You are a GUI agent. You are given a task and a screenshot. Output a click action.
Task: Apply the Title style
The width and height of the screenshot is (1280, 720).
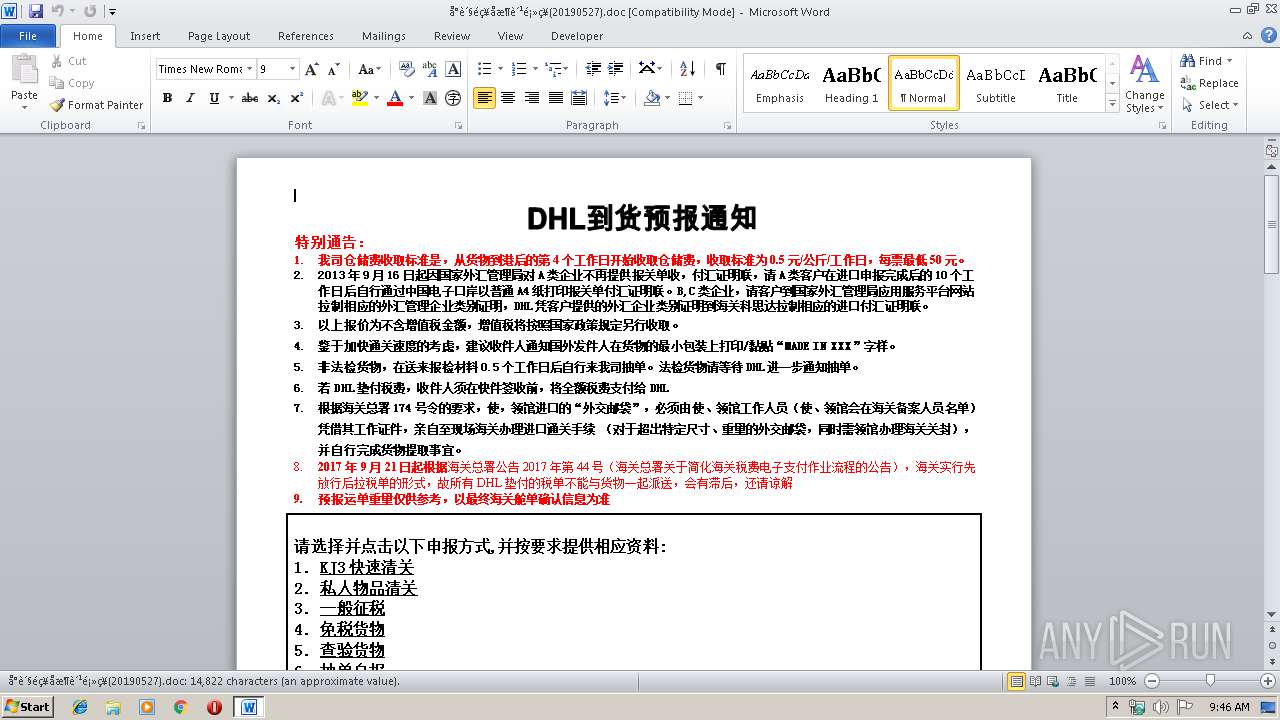point(1067,83)
